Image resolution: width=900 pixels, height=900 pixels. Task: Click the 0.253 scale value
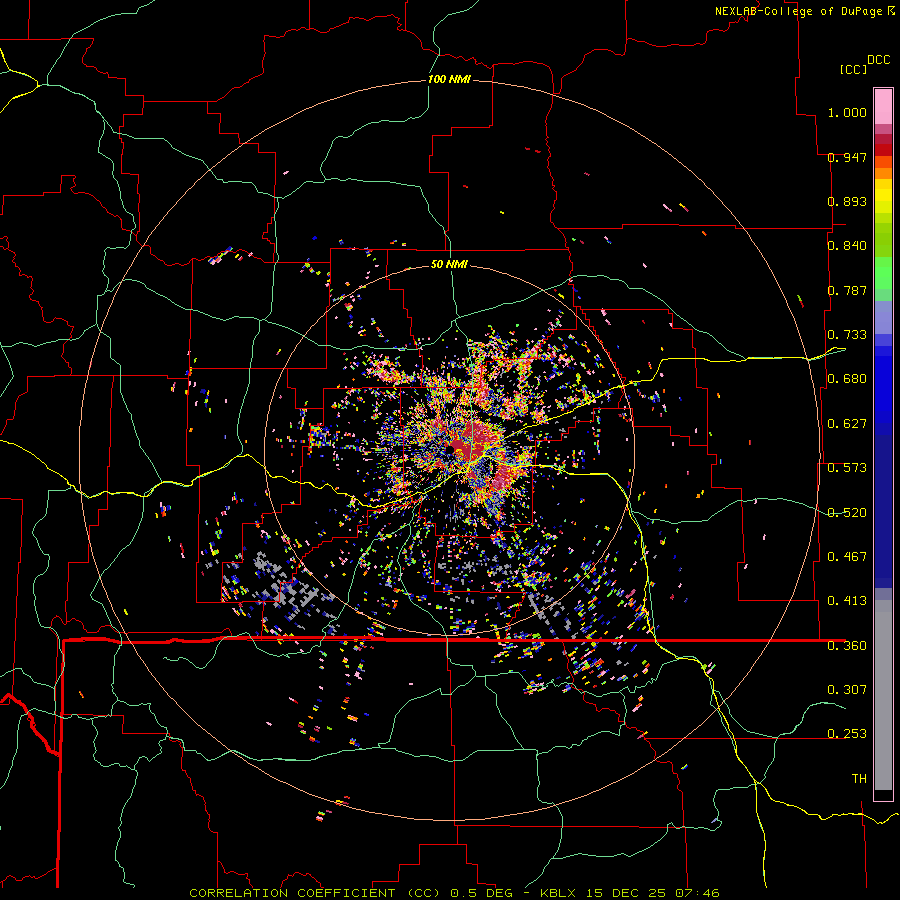[847, 734]
